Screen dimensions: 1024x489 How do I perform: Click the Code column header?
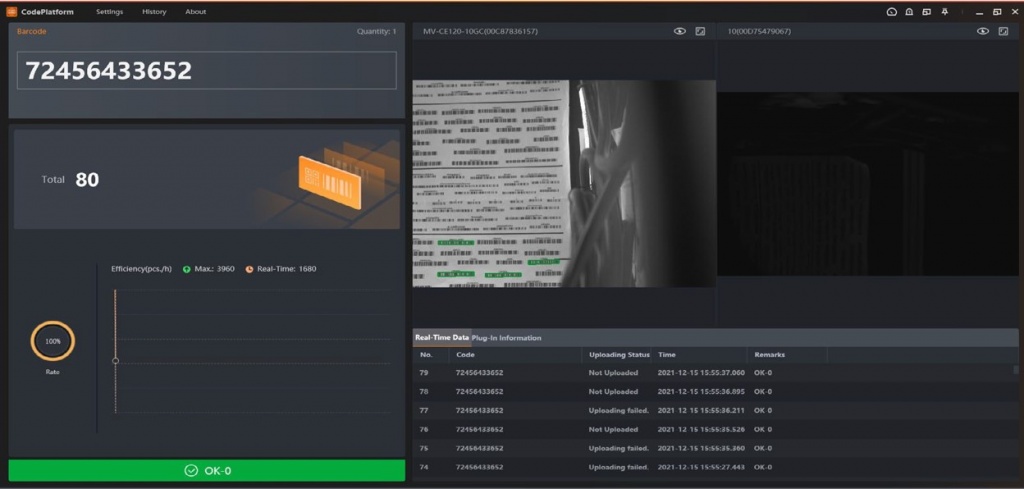pyautogui.click(x=465, y=355)
